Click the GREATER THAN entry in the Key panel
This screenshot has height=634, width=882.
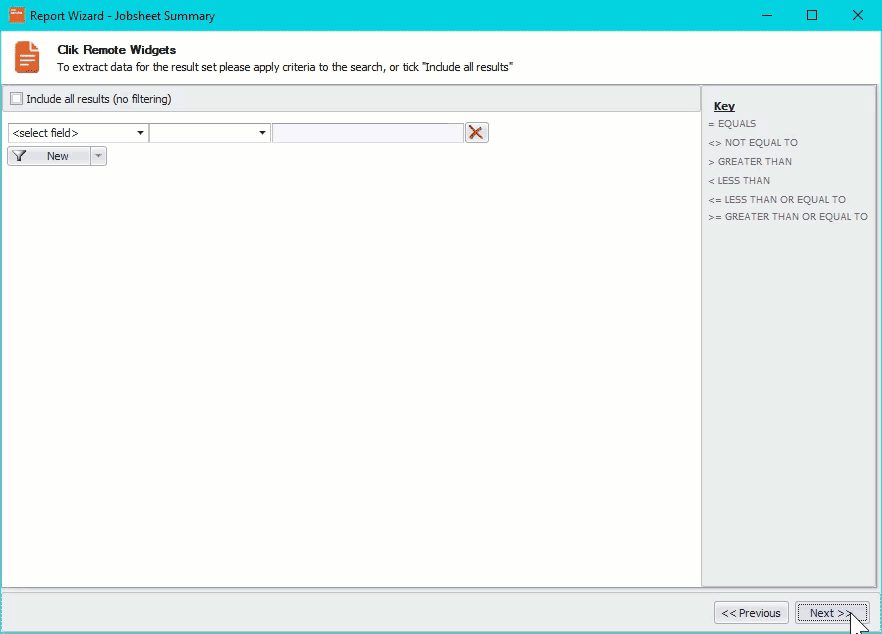pos(749,161)
